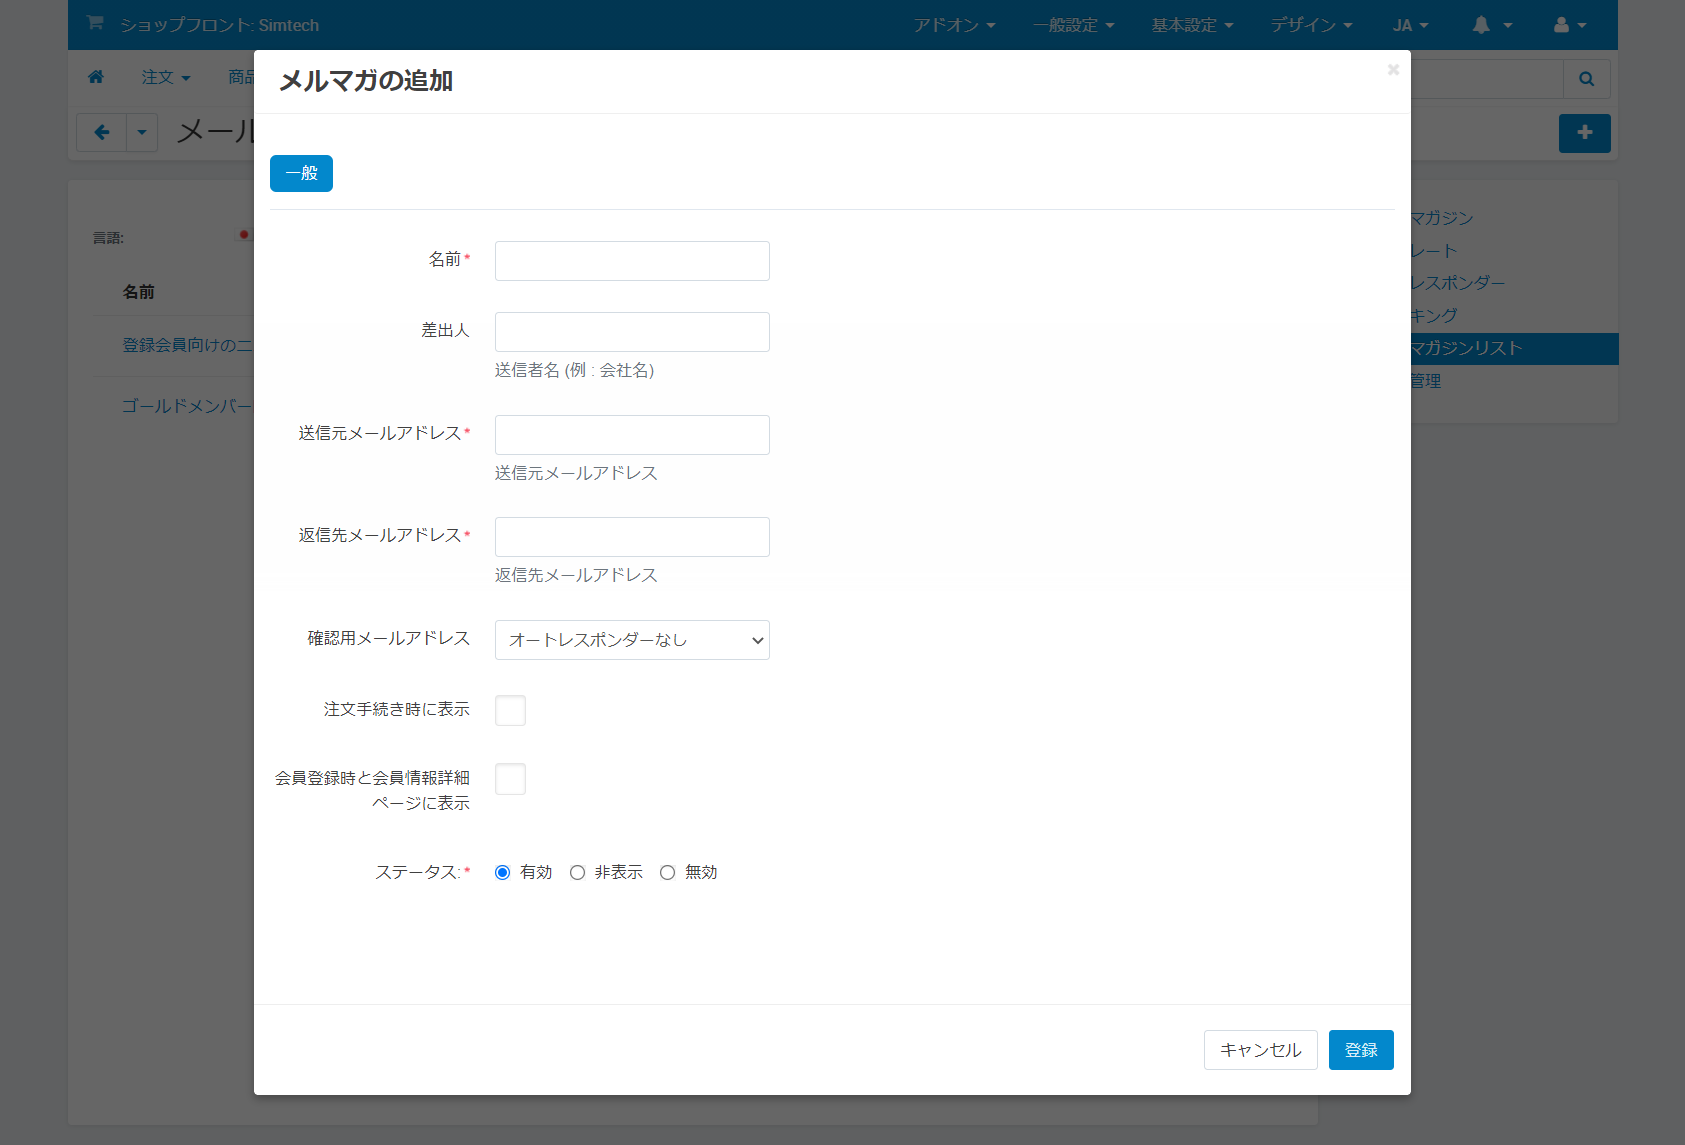Select the 非表示 status radio

(x=577, y=873)
